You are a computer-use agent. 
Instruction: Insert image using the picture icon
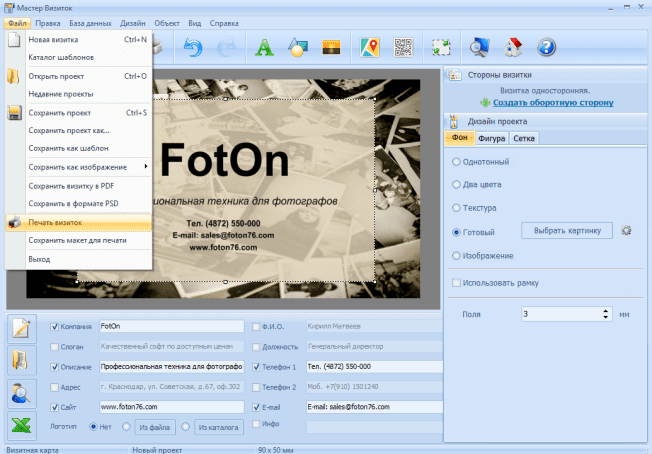(x=331, y=47)
